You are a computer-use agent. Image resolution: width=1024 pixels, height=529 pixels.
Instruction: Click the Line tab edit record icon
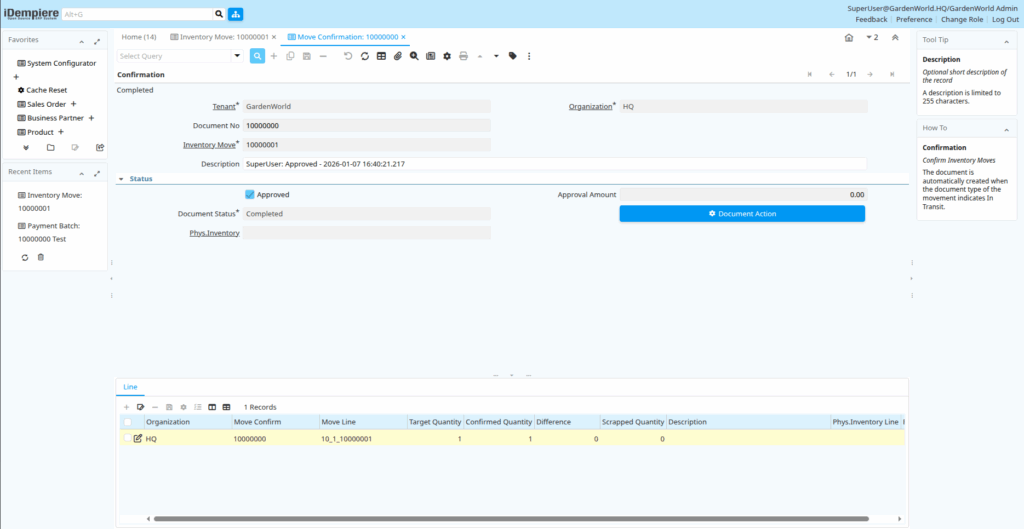pyautogui.click(x=140, y=407)
